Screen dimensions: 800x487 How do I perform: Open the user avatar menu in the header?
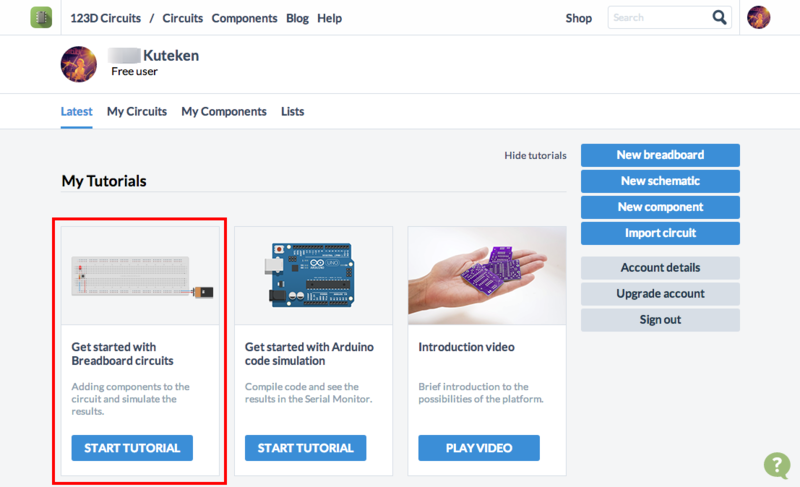759,18
